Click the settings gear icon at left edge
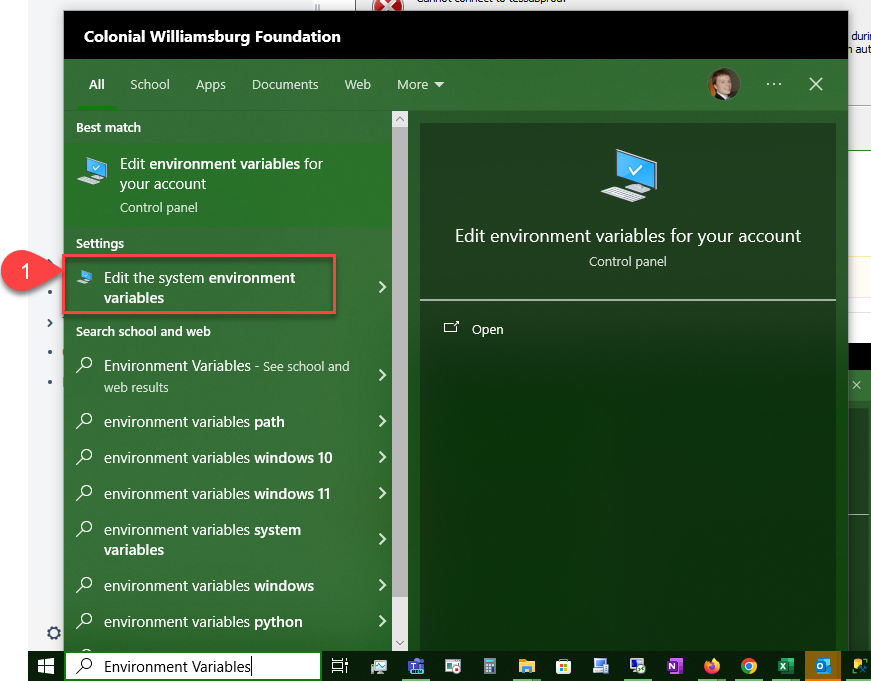 [54, 633]
